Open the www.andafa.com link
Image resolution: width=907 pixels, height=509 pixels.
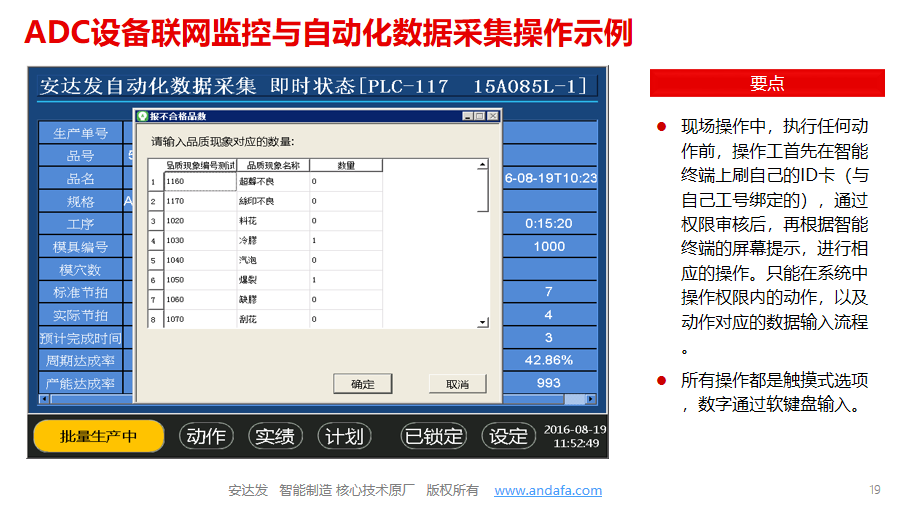click(548, 490)
